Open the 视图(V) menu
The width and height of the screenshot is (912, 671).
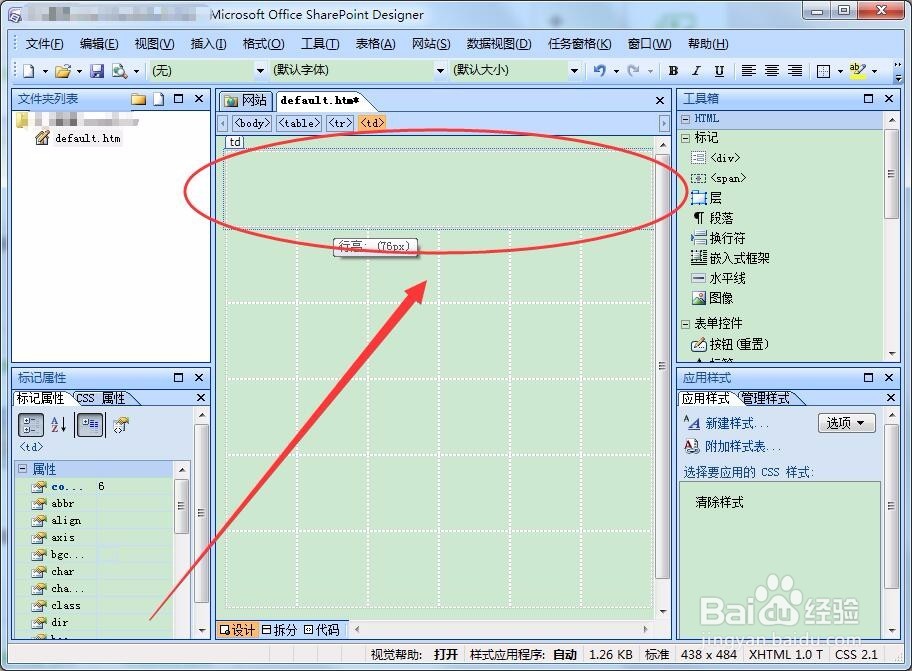(x=154, y=44)
